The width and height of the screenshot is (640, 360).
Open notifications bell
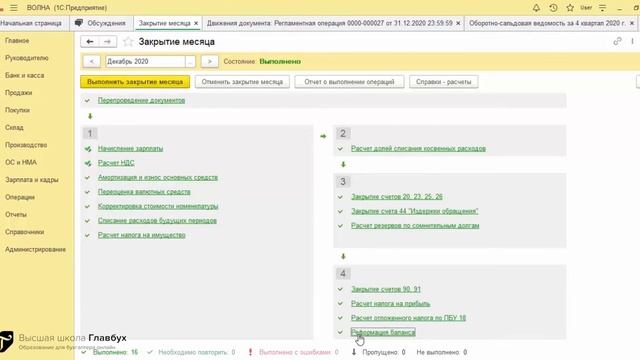coord(536,8)
